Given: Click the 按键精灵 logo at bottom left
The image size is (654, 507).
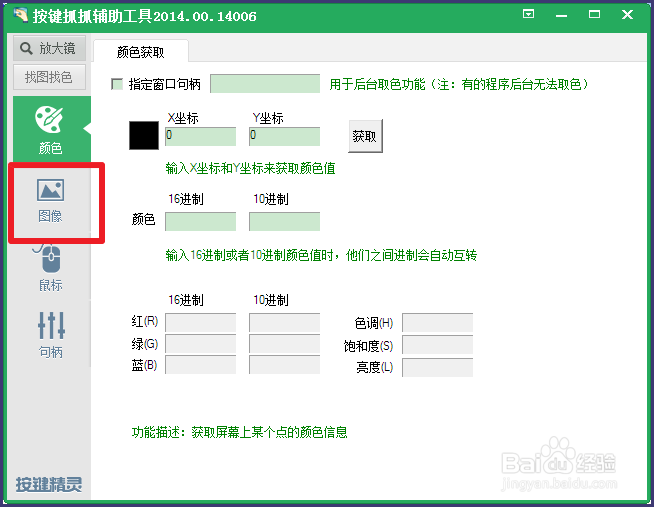Looking at the screenshot, I should click(49, 484).
